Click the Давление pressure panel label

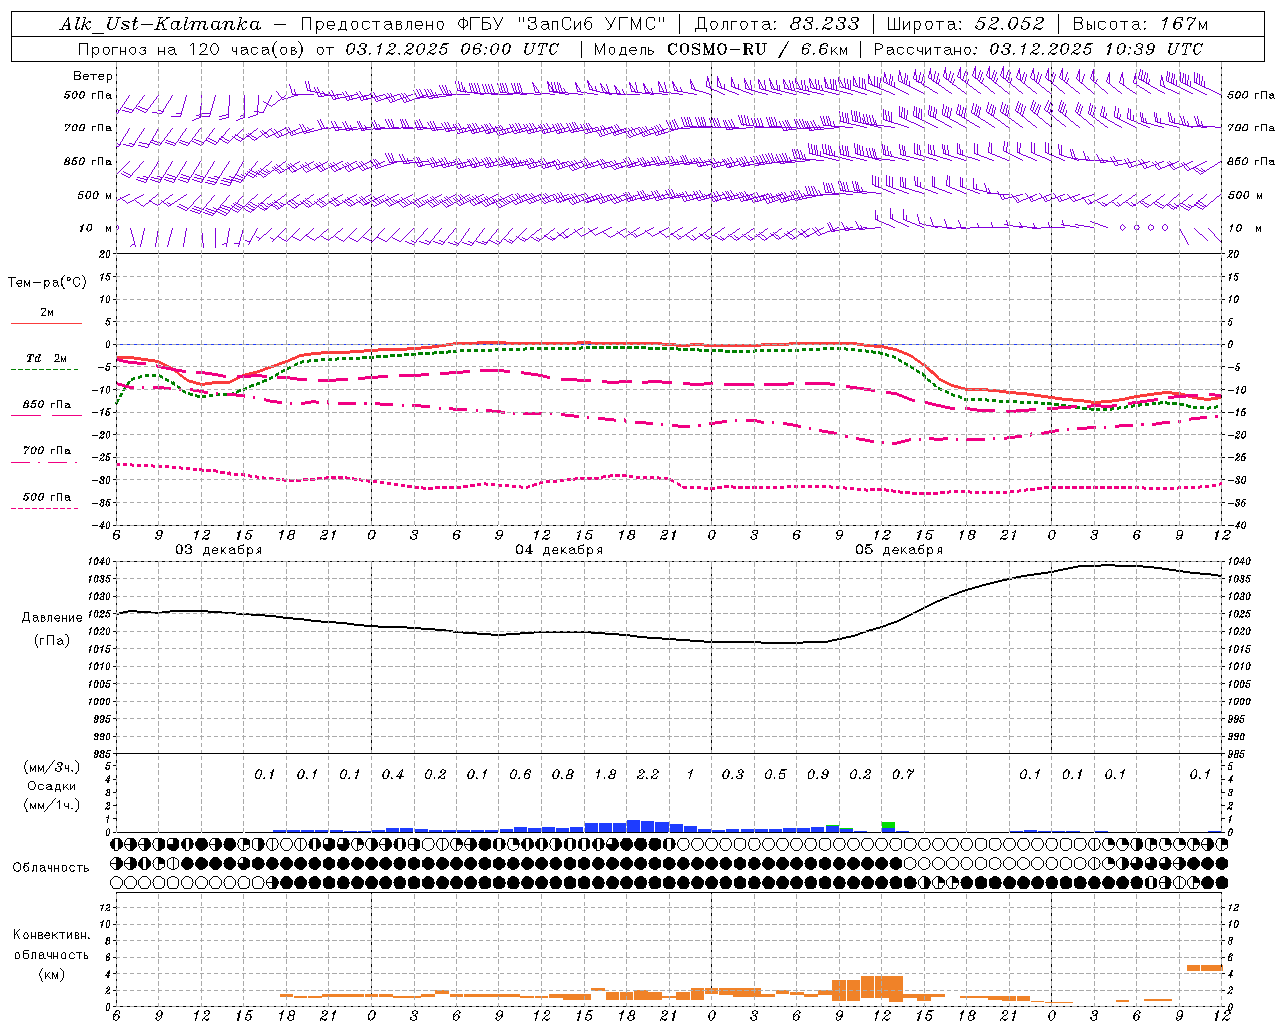pyautogui.click(x=52, y=618)
